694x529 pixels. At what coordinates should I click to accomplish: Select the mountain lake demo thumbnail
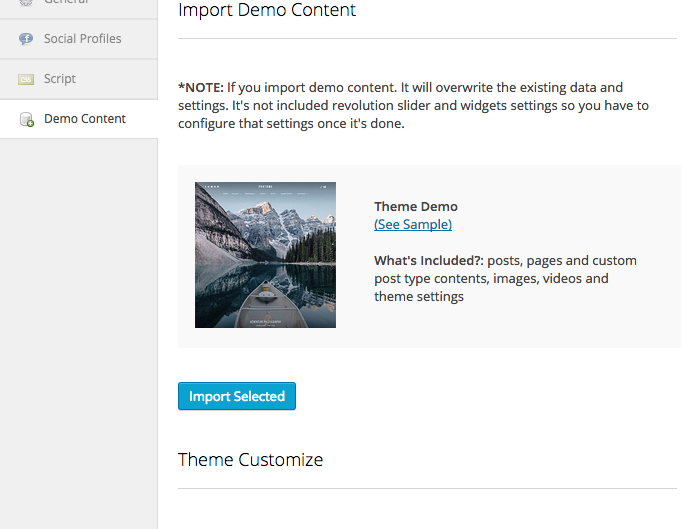(x=266, y=255)
